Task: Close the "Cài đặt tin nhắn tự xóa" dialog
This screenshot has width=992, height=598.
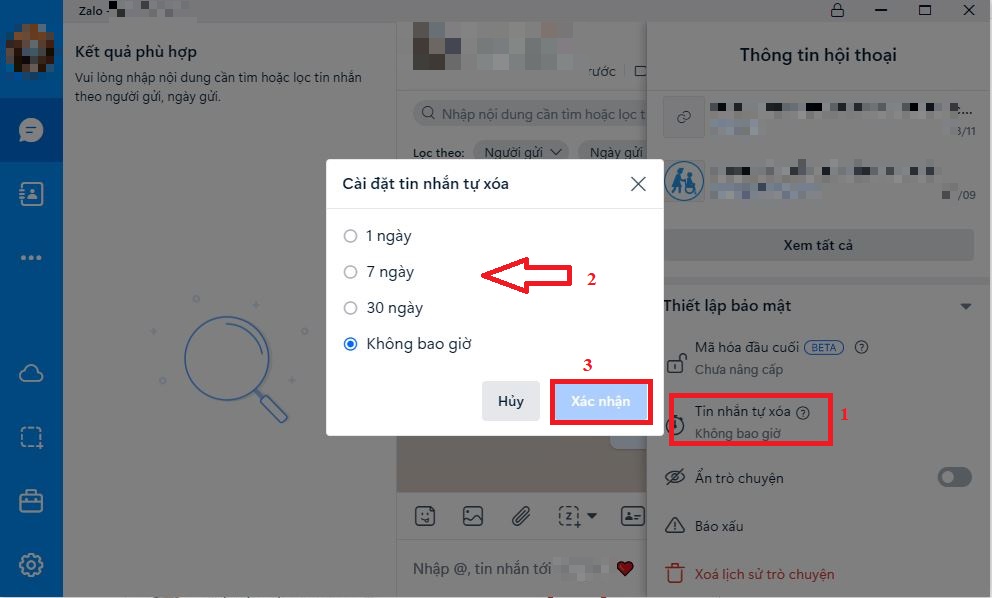Action: pyautogui.click(x=638, y=184)
